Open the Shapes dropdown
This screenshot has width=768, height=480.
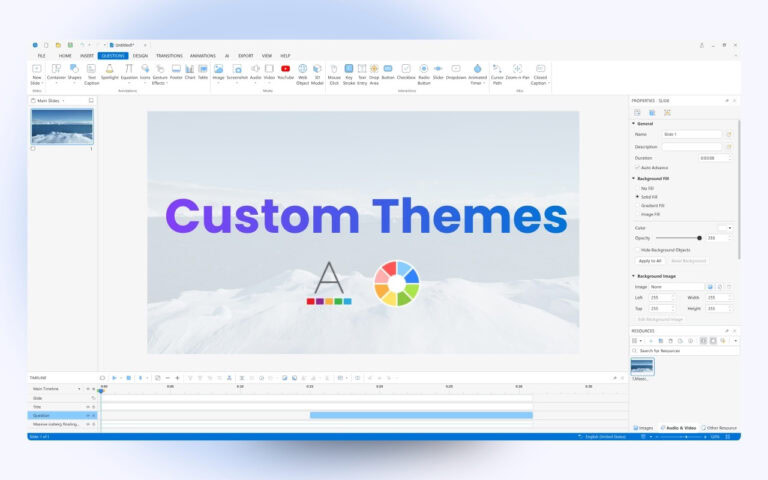[74, 83]
